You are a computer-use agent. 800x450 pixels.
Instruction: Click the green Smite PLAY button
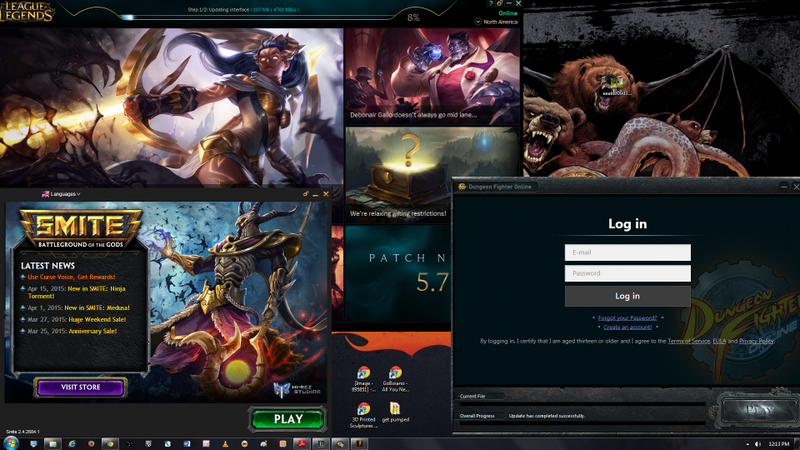click(288, 419)
